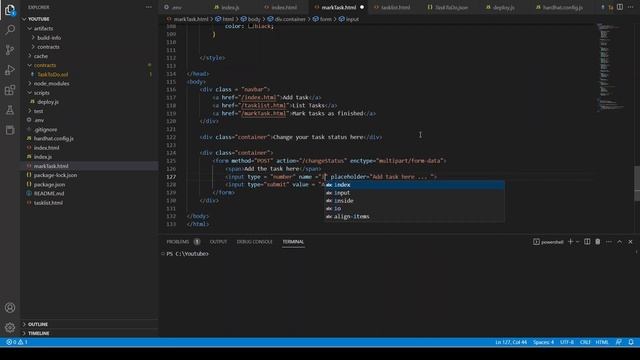Open package.json in the explorer
This screenshot has height=360, width=640.
(x=49, y=184)
